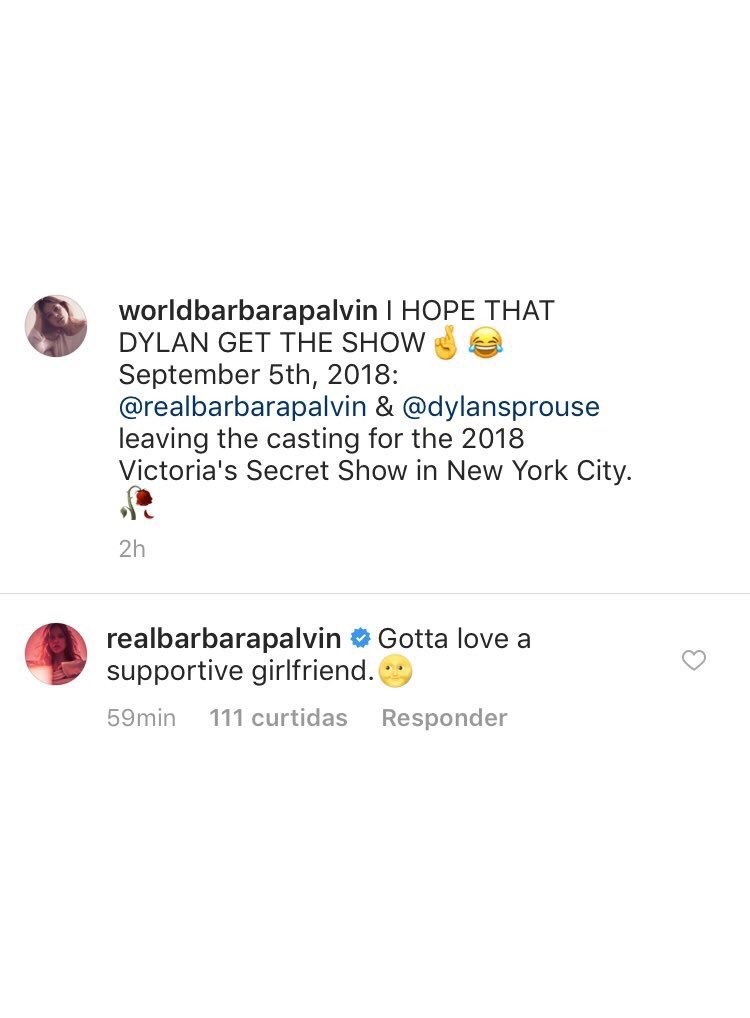The image size is (750, 1018).
Task: Select 'I HOPE THAT DYLAN GET THE SHOW' text
Action: pyautogui.click(x=336, y=327)
